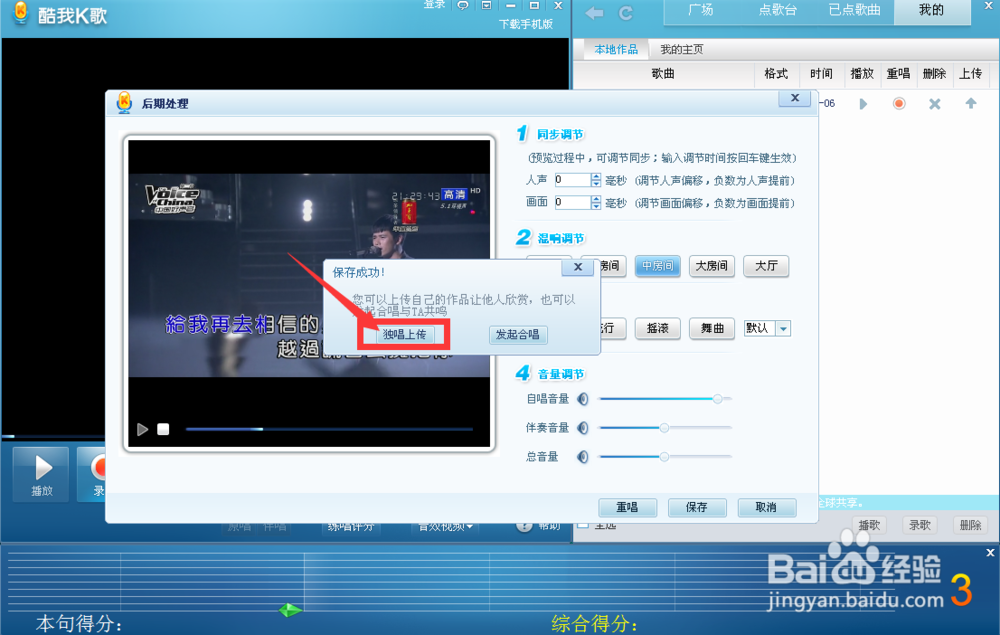The width and height of the screenshot is (1000, 635).
Task: Click the 人声 offset spinner arrows
Action: coord(596,180)
